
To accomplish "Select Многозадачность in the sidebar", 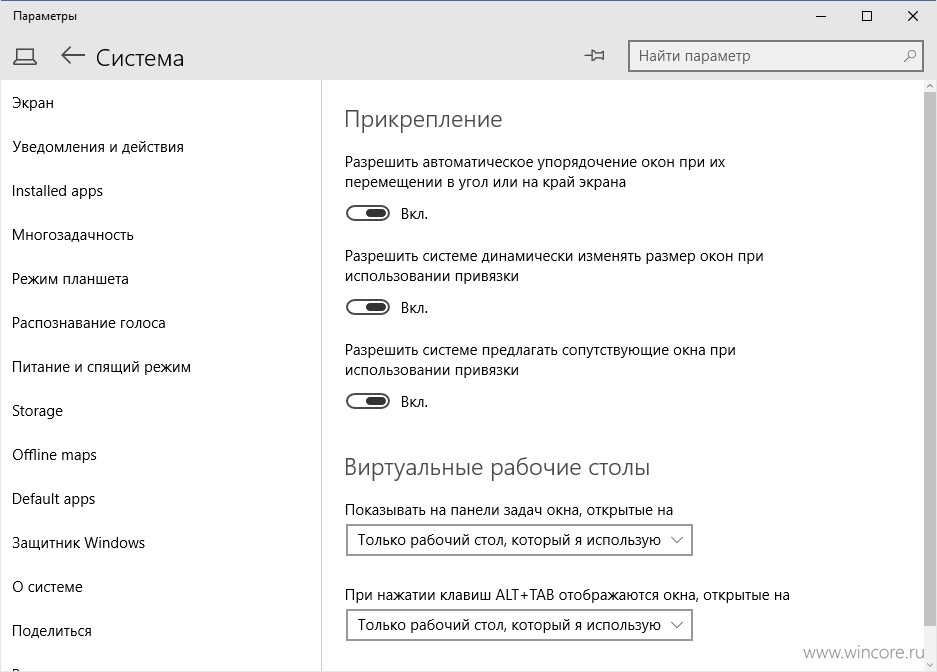I will [73, 235].
